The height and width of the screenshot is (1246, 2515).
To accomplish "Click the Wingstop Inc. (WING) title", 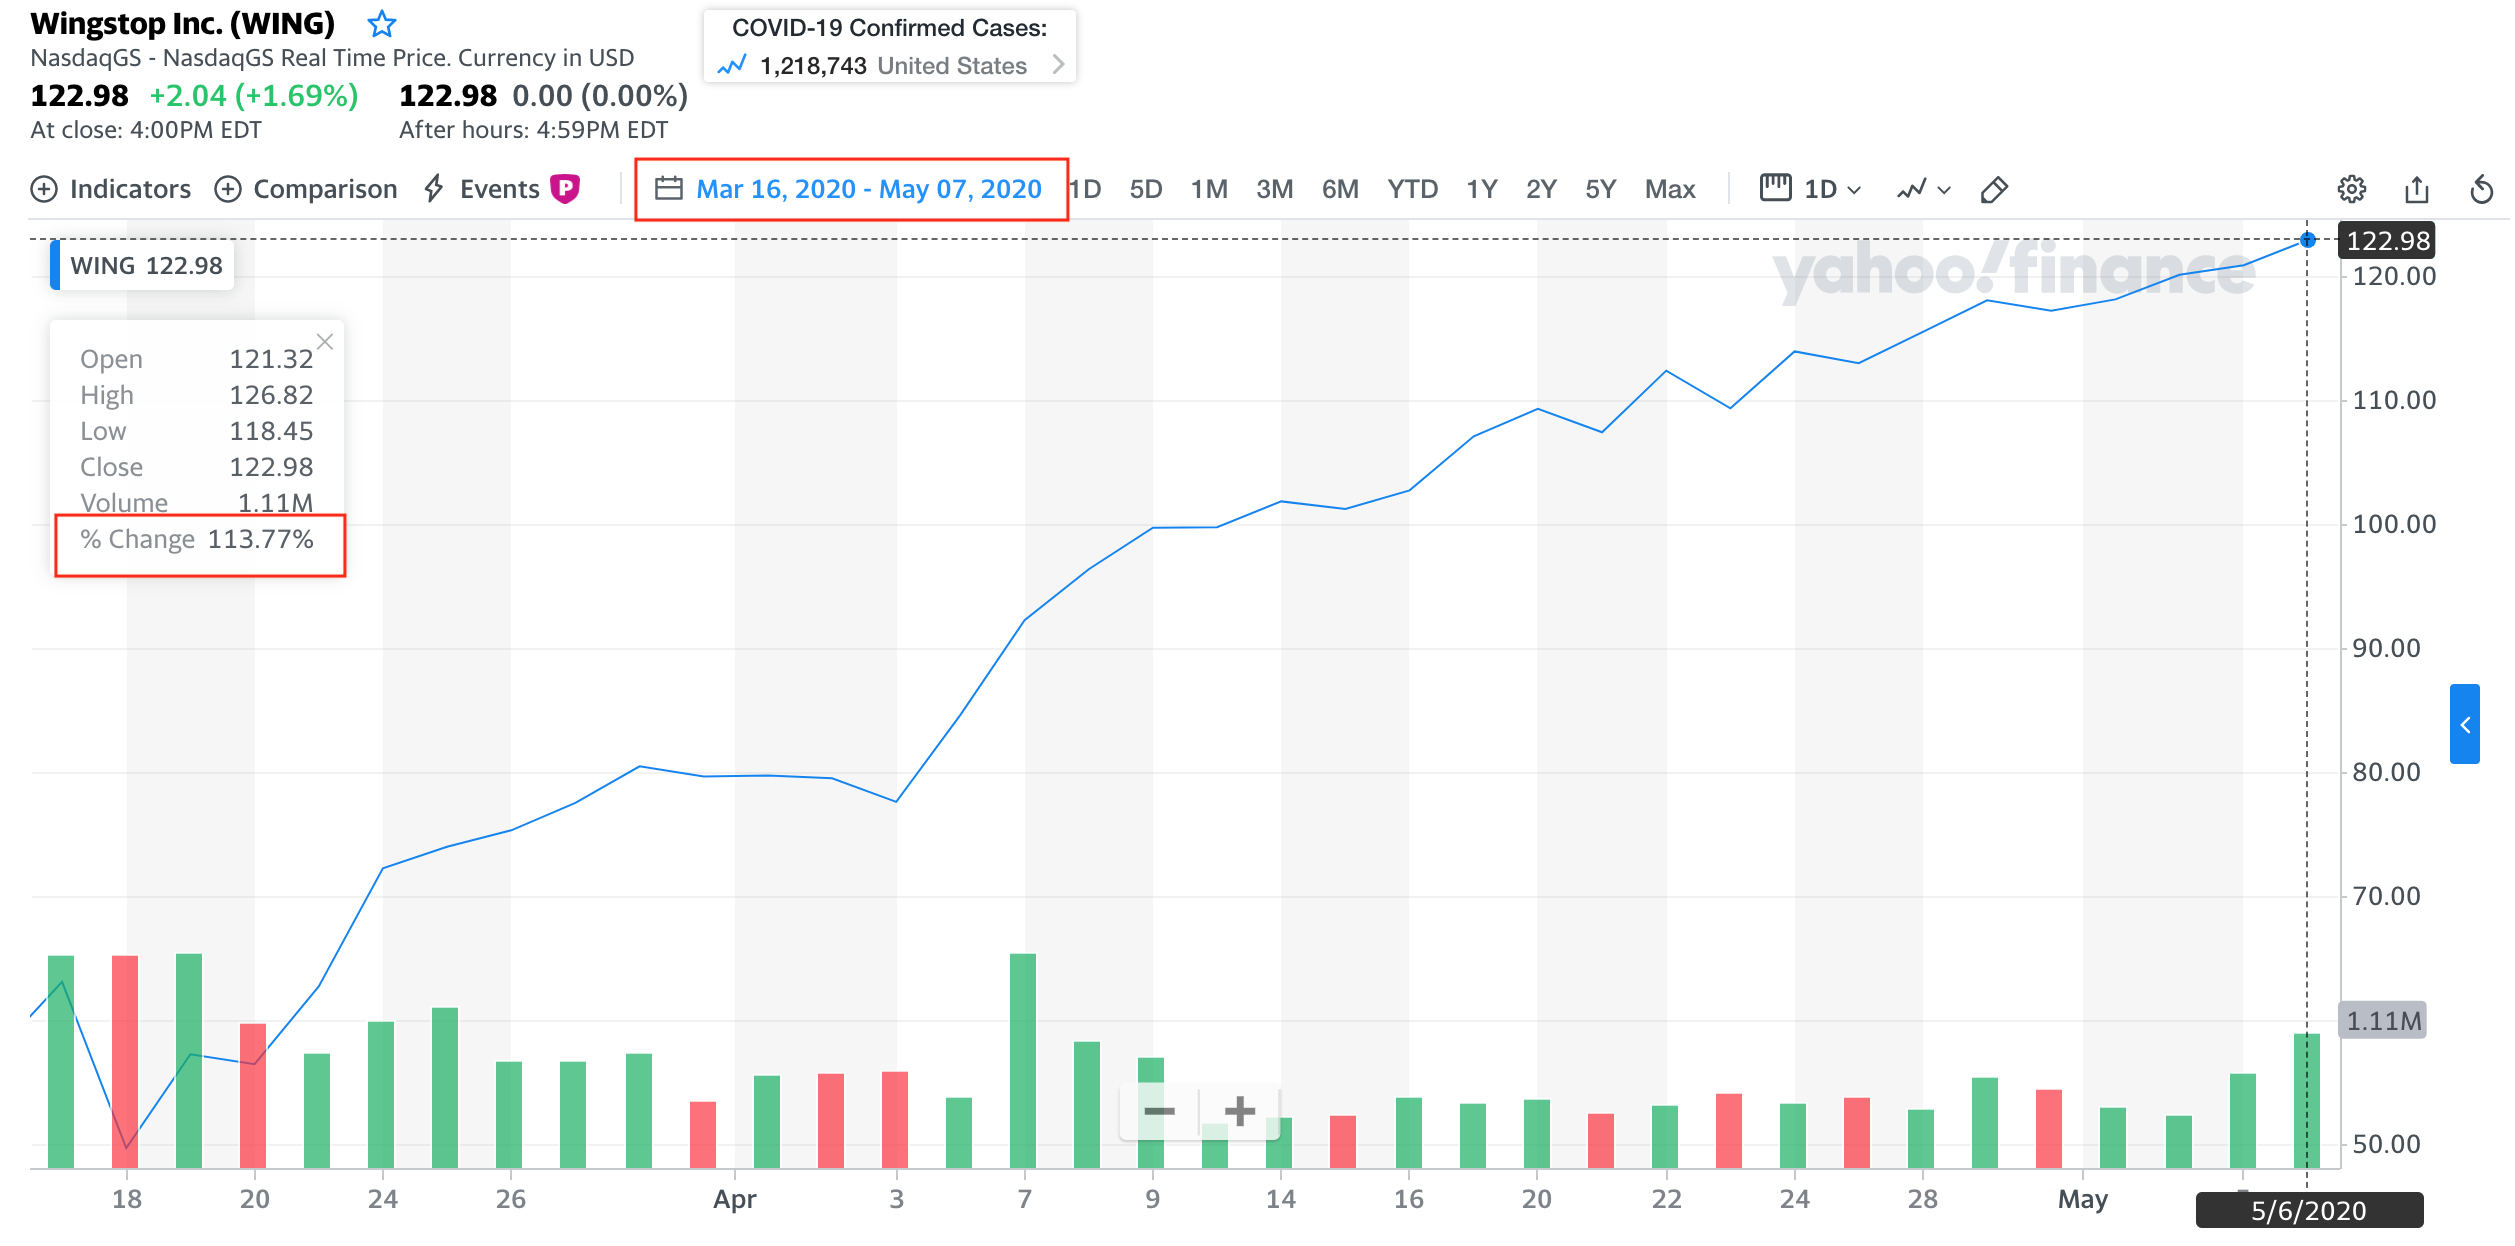I will coord(183,23).
